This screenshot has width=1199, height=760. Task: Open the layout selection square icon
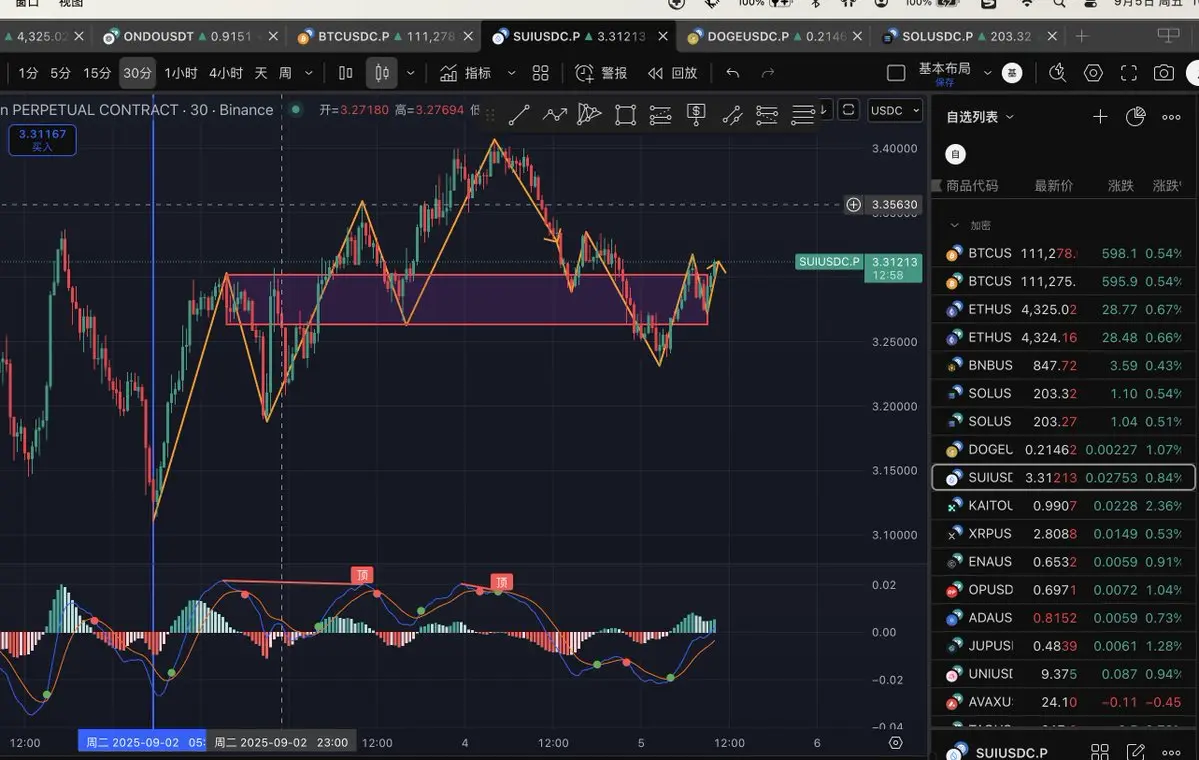pyautogui.click(x=895, y=73)
